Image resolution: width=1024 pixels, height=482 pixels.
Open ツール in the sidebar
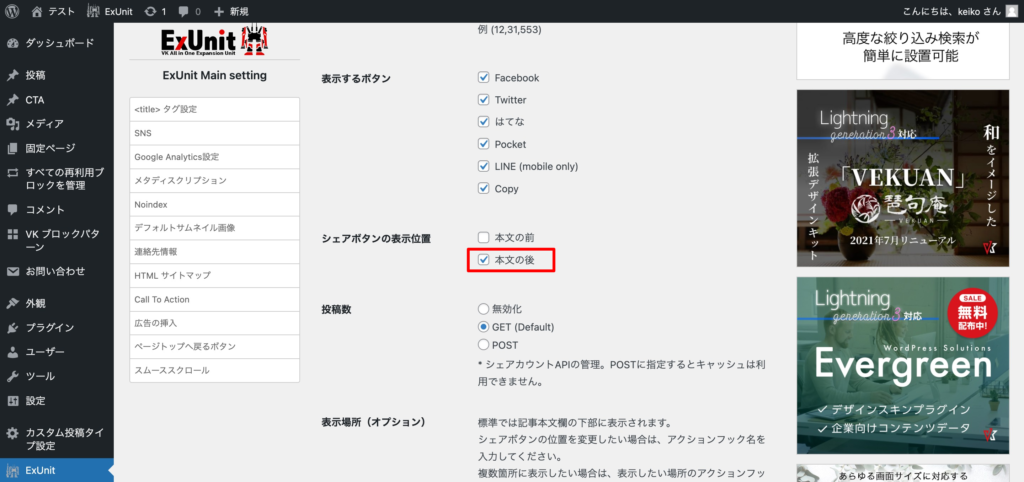[x=57, y=376]
